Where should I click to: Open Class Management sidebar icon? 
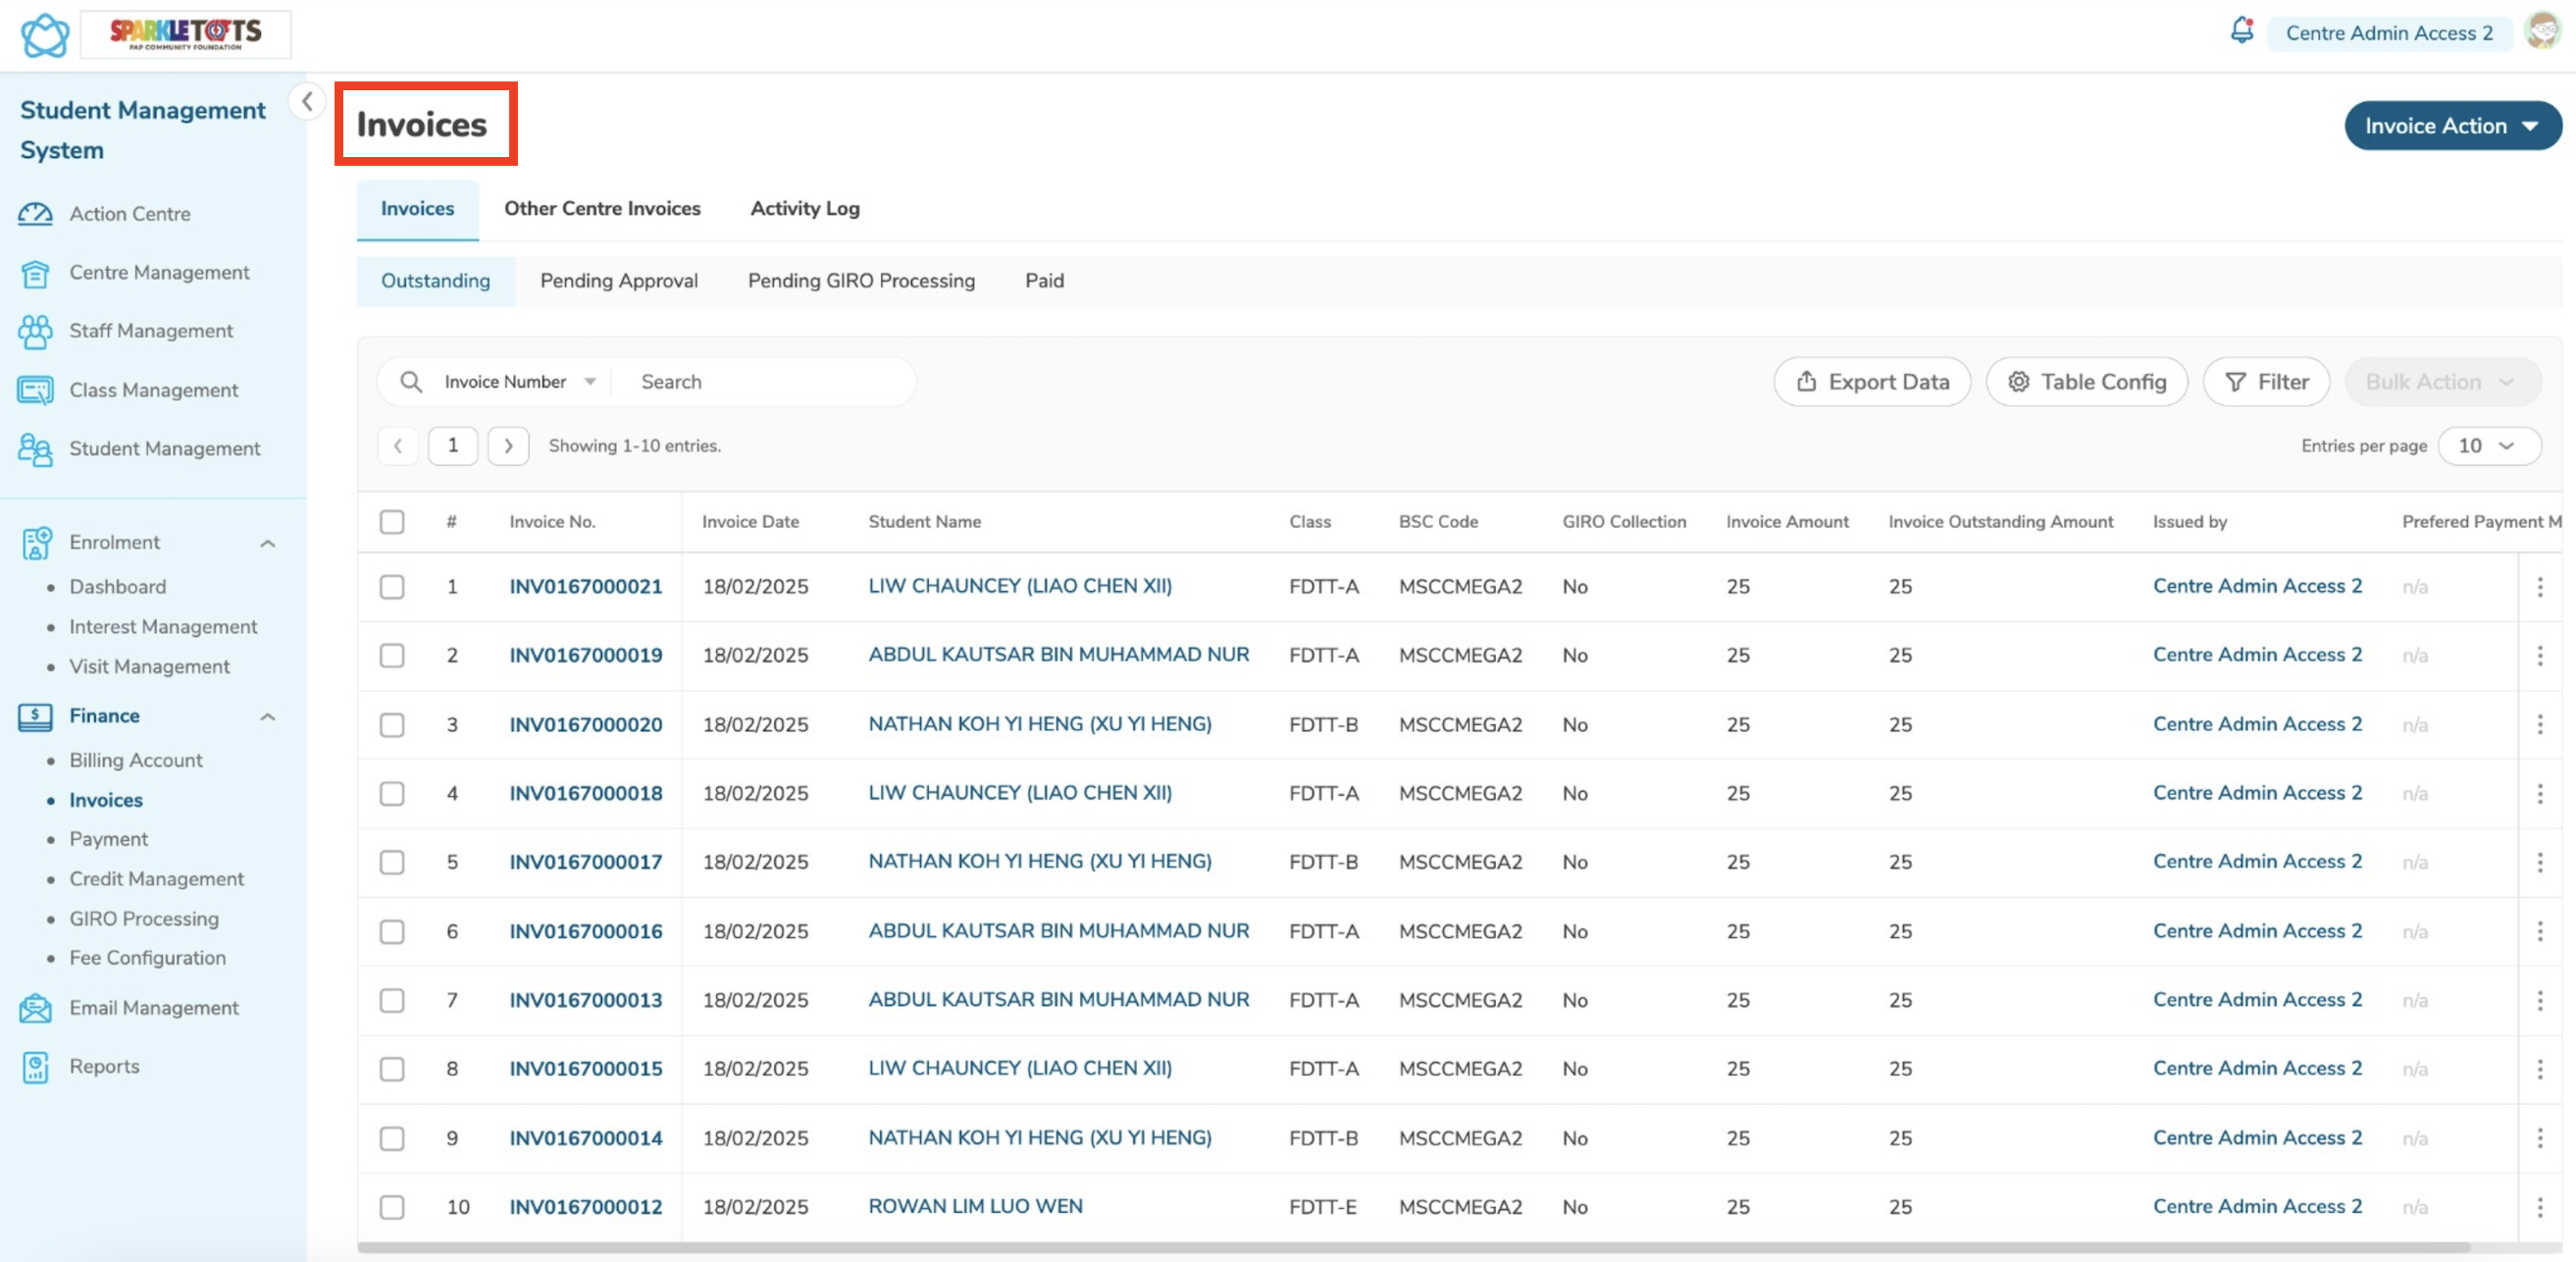click(x=35, y=390)
